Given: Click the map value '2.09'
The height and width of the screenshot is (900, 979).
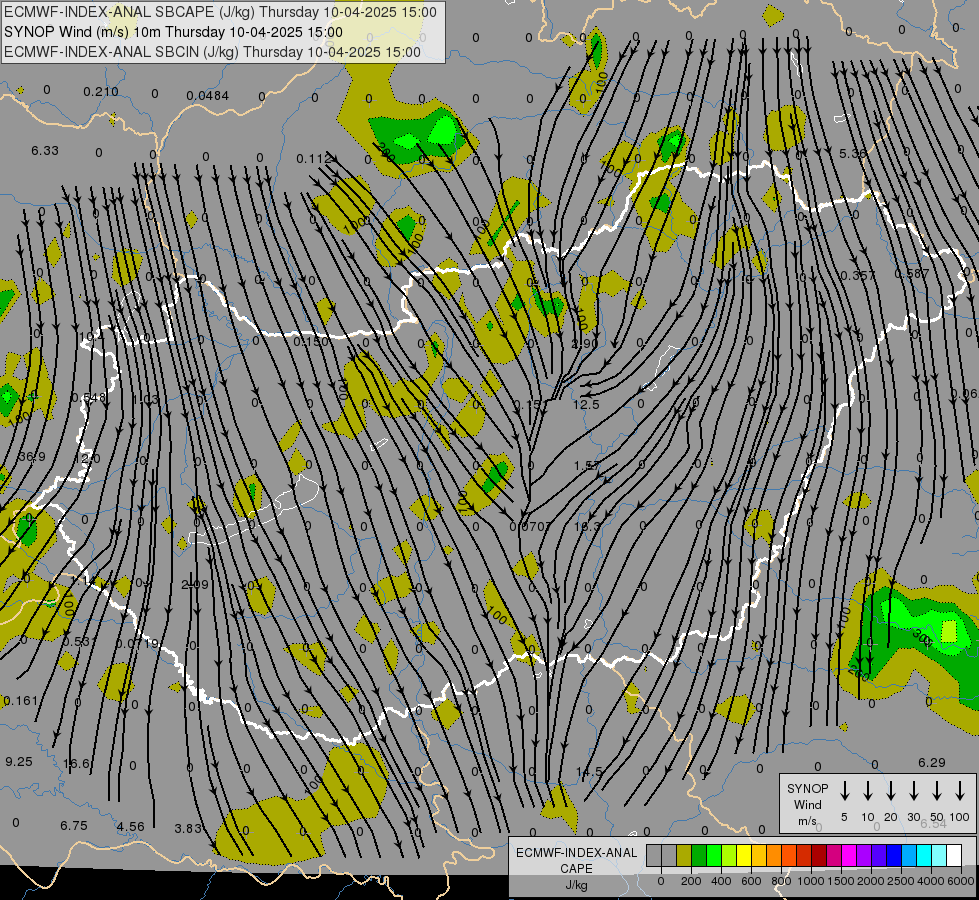Looking at the screenshot, I should click(x=195, y=585).
